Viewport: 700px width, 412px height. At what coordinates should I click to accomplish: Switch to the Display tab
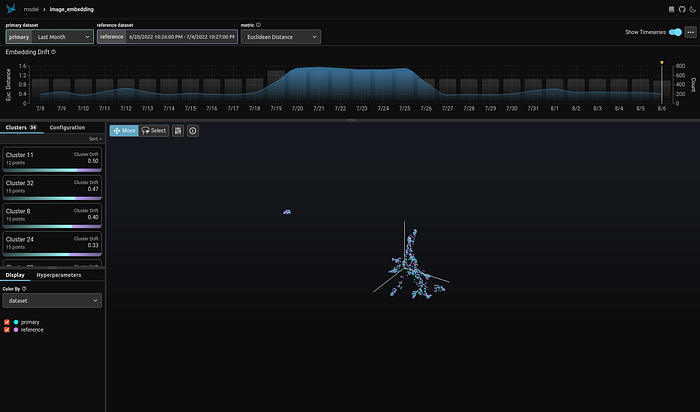15,275
